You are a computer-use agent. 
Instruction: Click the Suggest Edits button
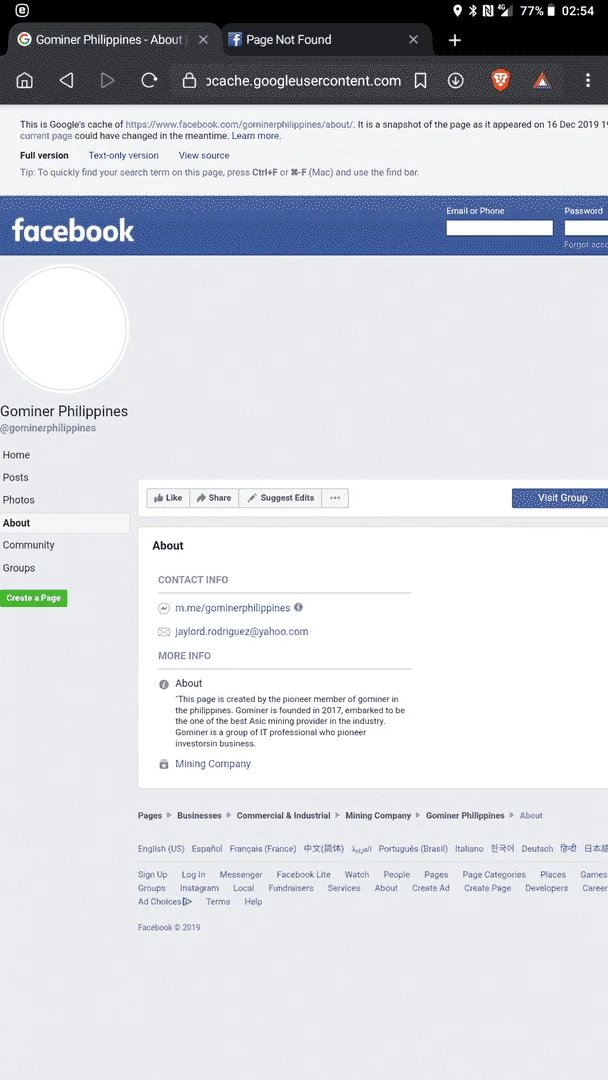coord(280,498)
